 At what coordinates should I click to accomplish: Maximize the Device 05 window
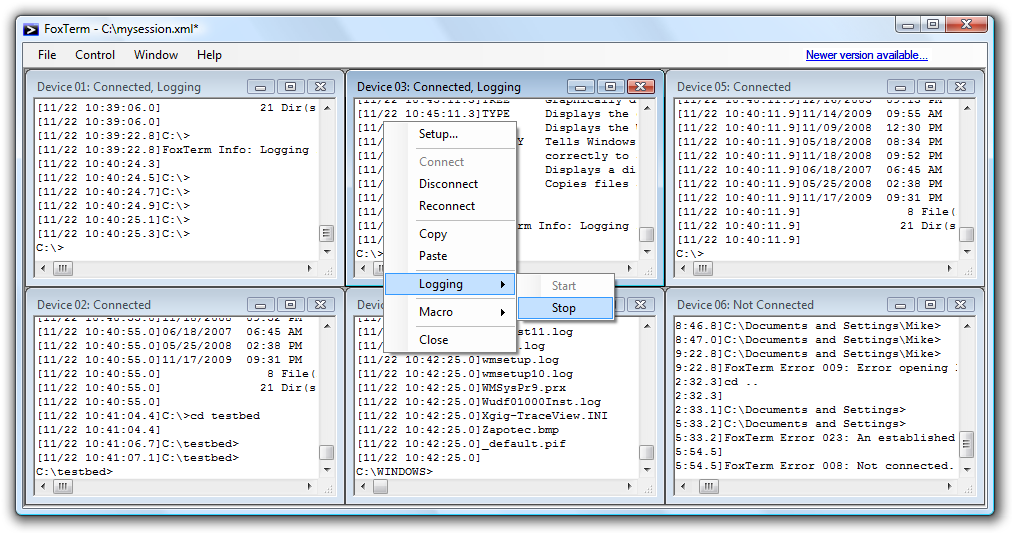coord(931,86)
